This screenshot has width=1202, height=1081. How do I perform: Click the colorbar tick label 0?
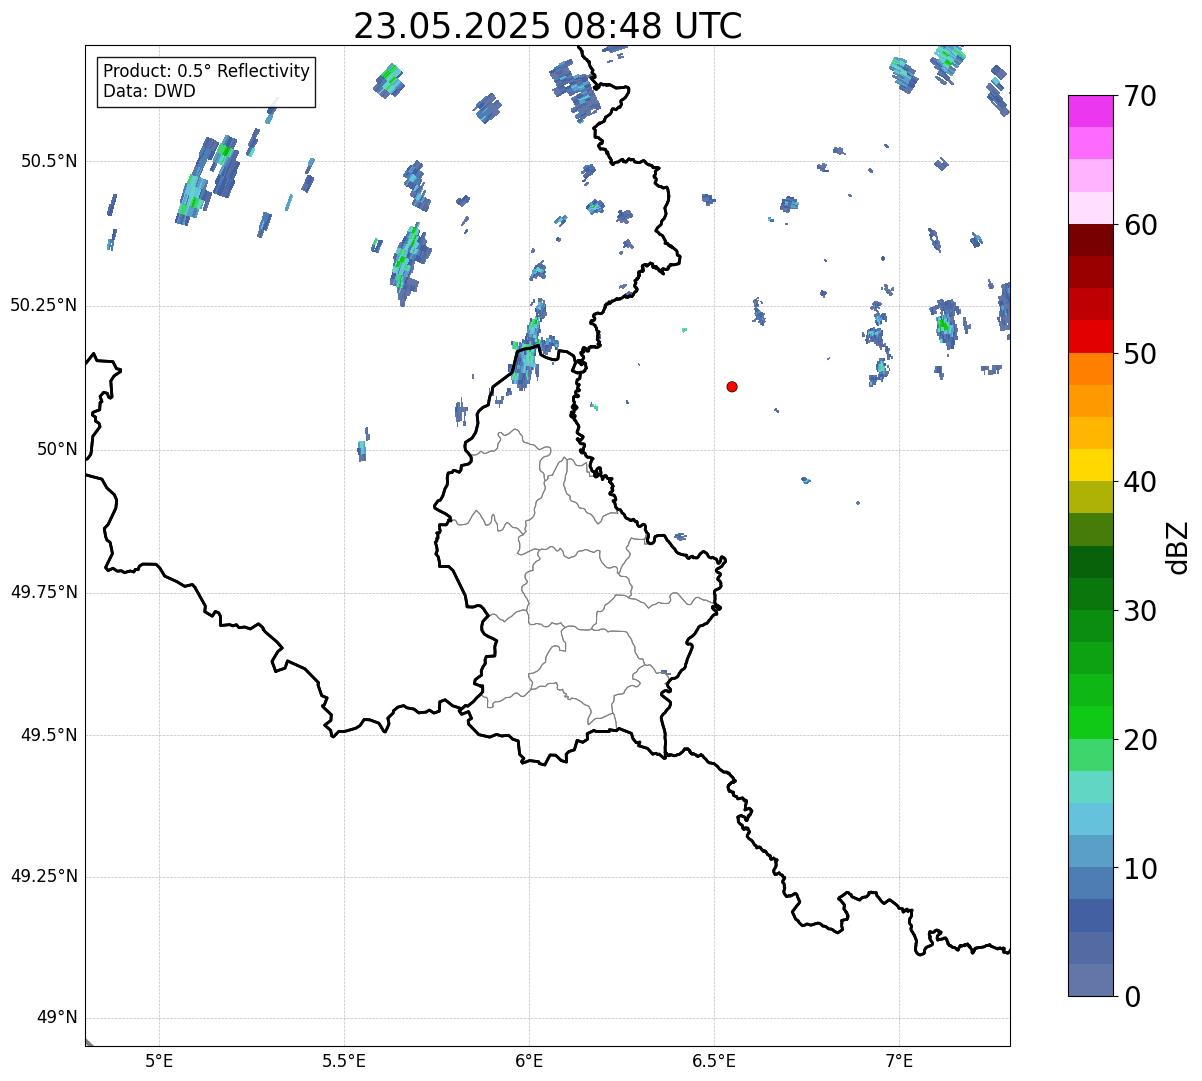tap(1132, 998)
